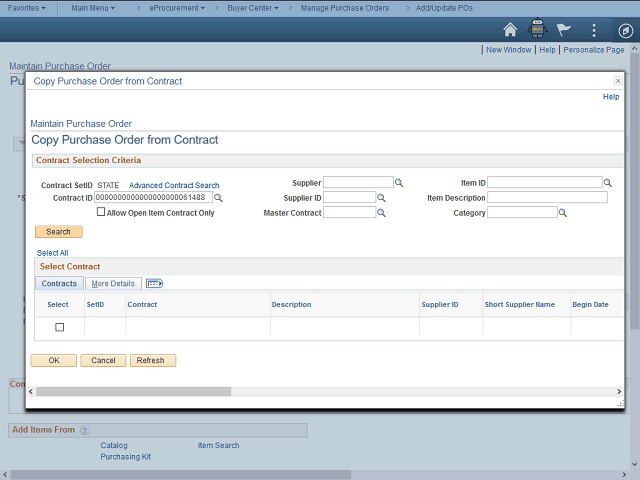Click Item ID lookup magnifier icon

coord(609,183)
